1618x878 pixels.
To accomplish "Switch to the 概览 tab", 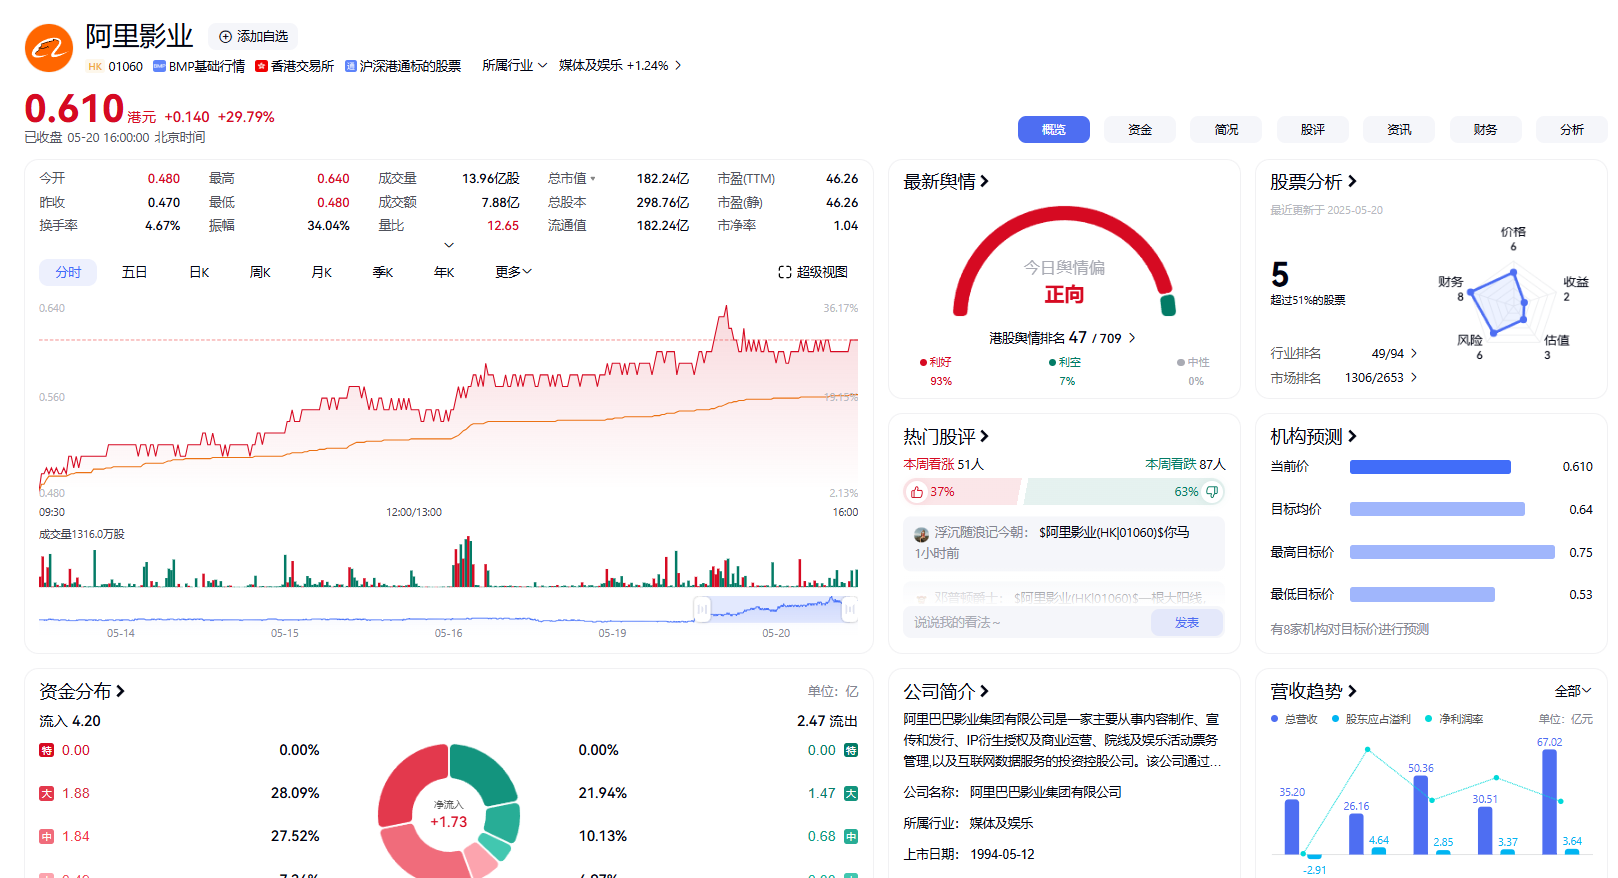I will coord(1054,129).
